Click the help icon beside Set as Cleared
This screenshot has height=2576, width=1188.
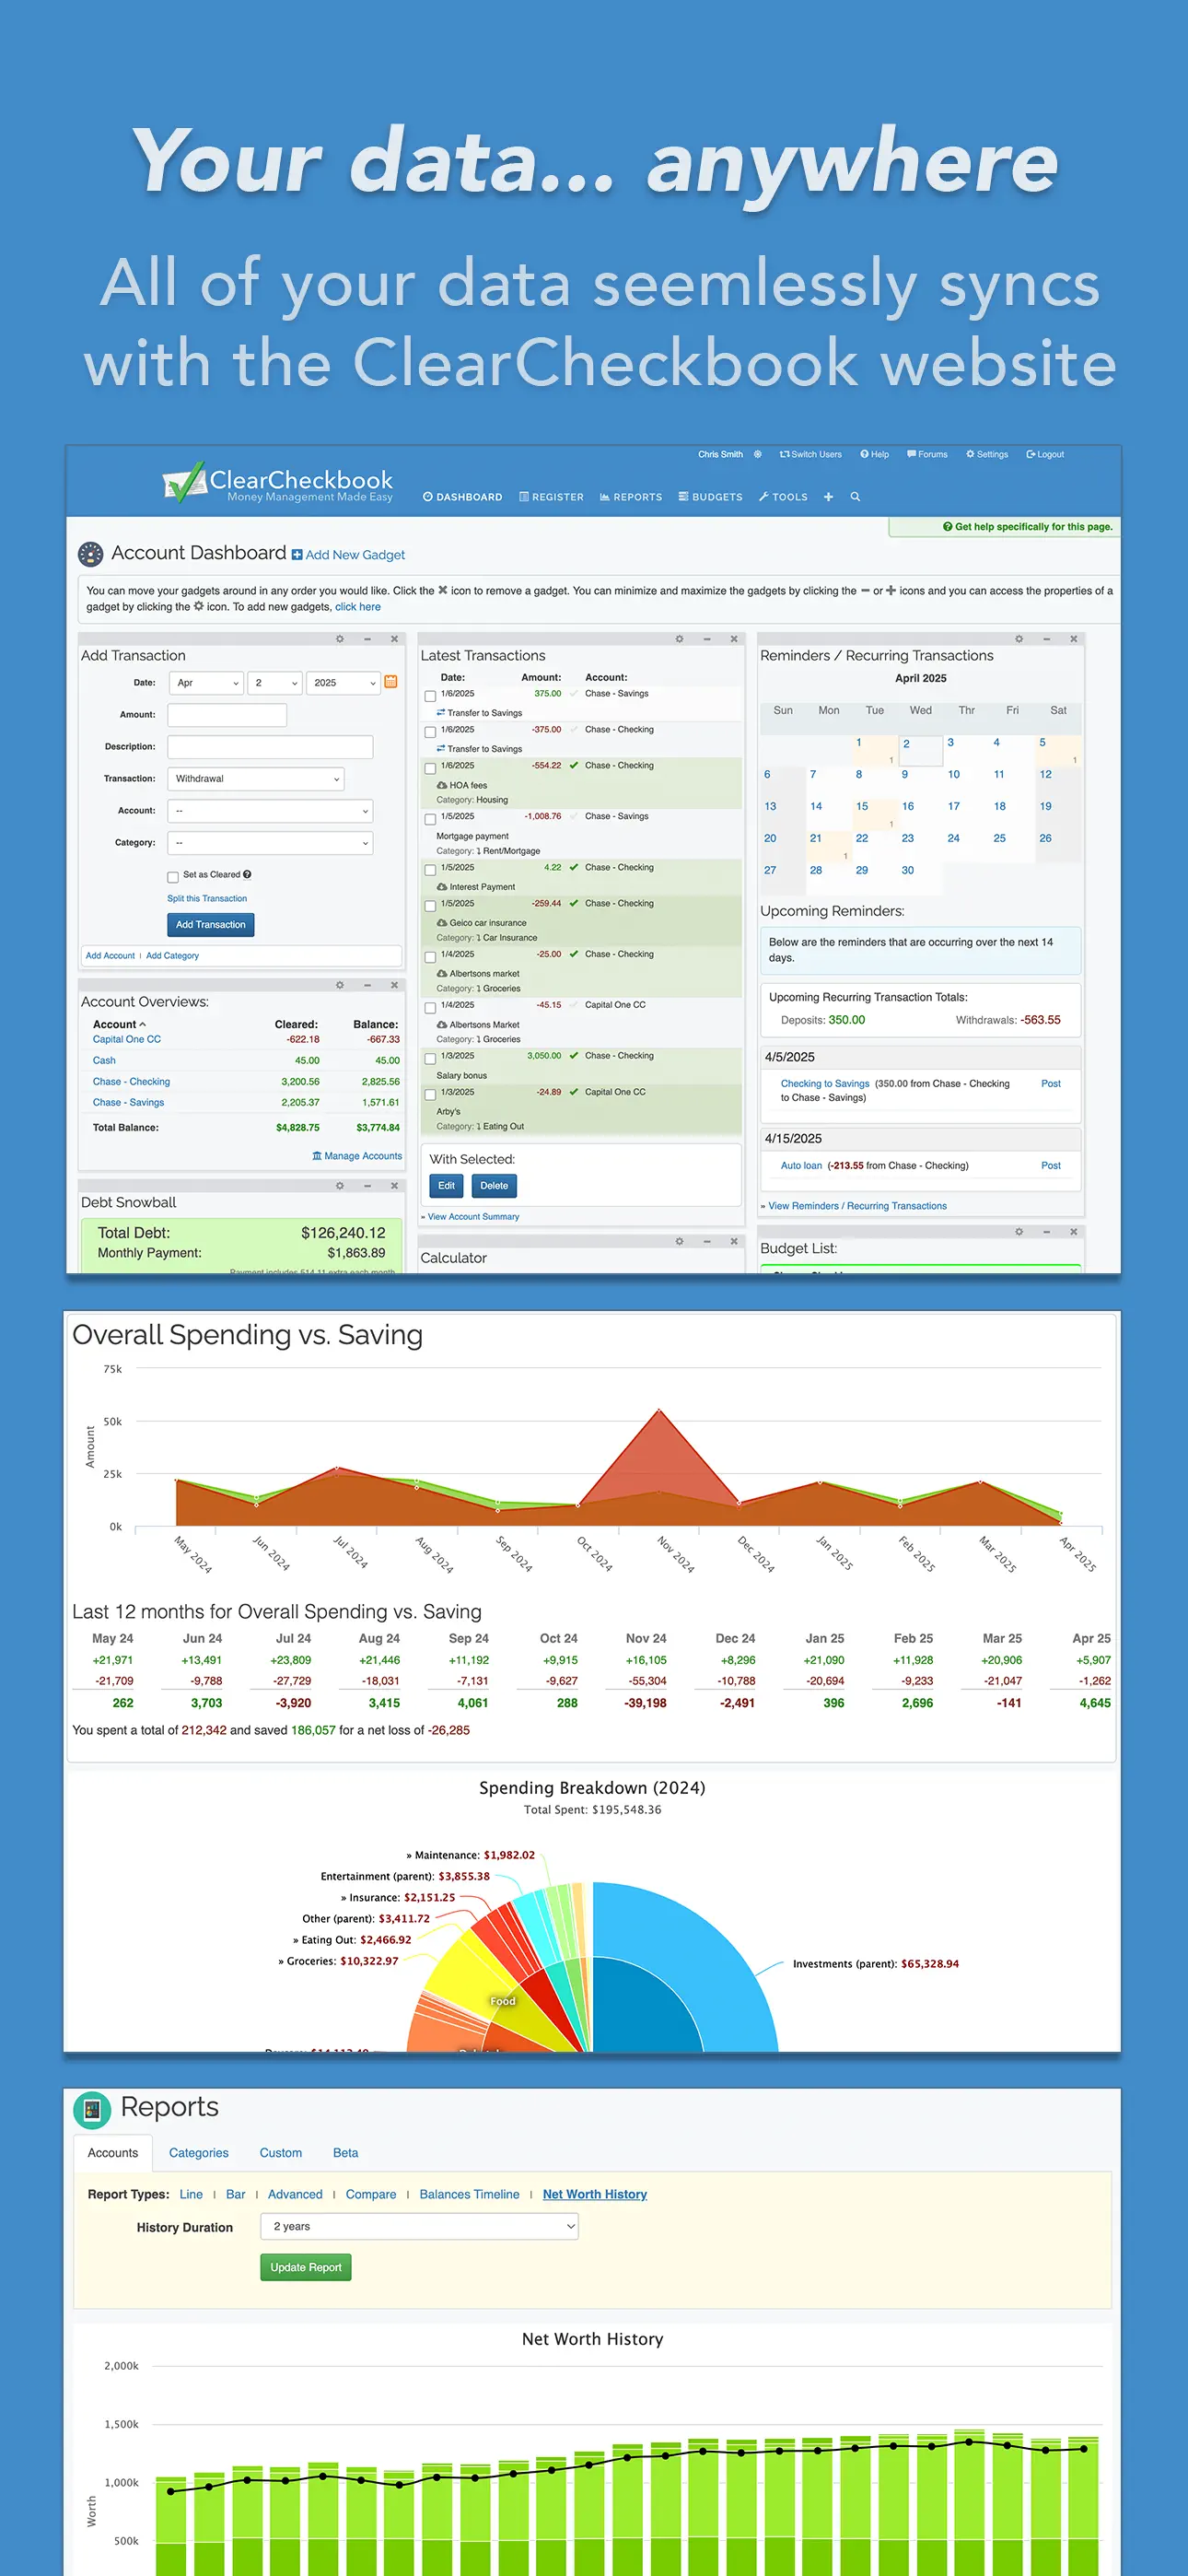click(247, 874)
